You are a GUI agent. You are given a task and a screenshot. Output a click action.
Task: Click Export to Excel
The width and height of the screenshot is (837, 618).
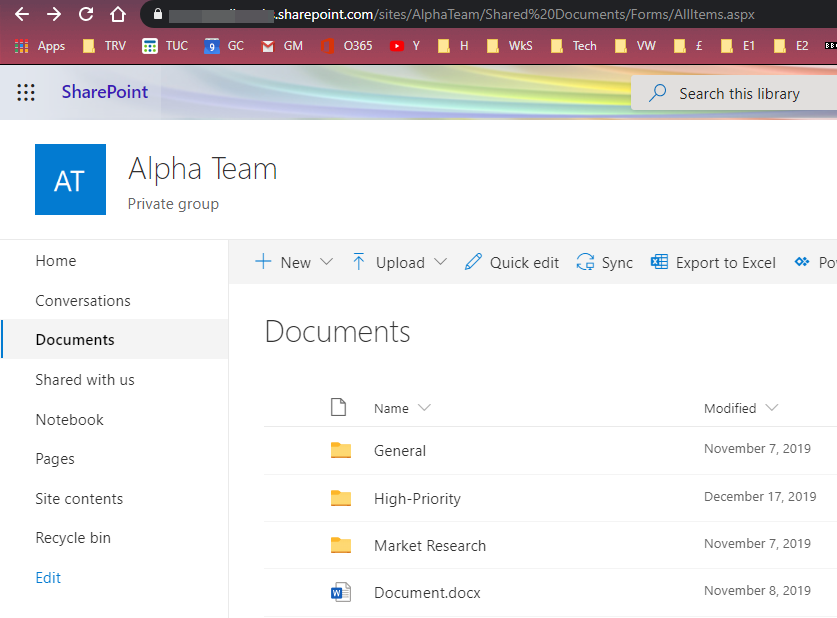pyautogui.click(x=713, y=262)
